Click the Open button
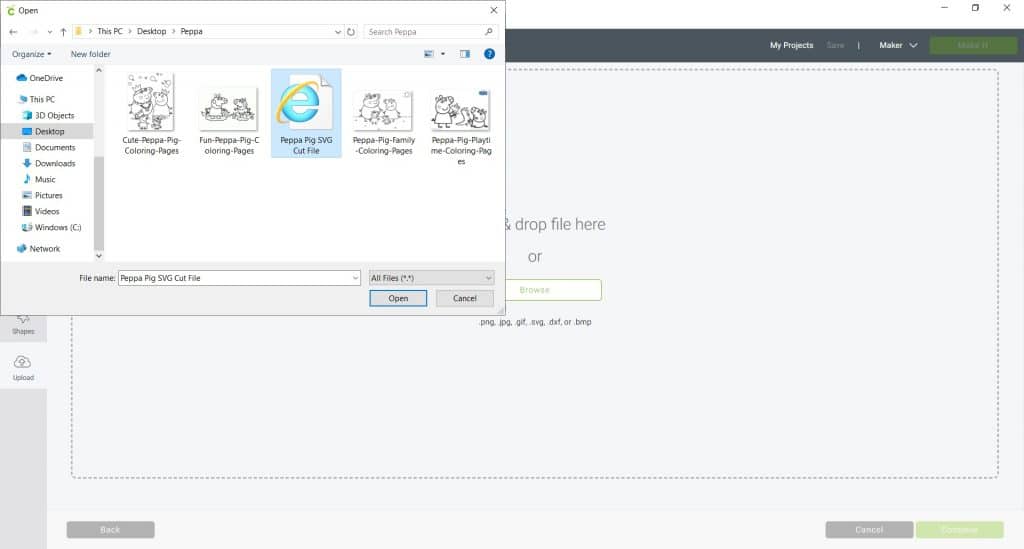Viewport: 1024px width, 549px height. click(x=398, y=298)
